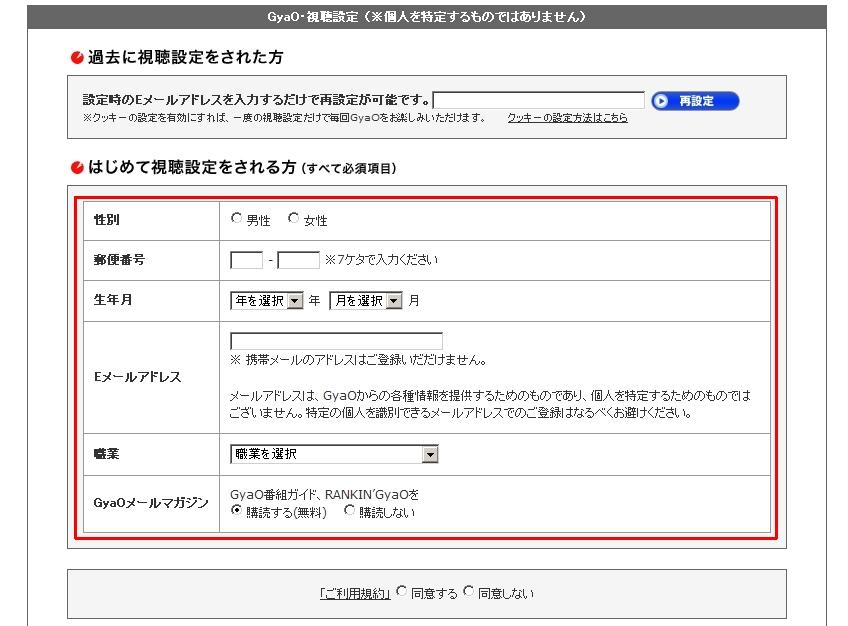Click the GyaOメールマガジン row label

[151, 503]
